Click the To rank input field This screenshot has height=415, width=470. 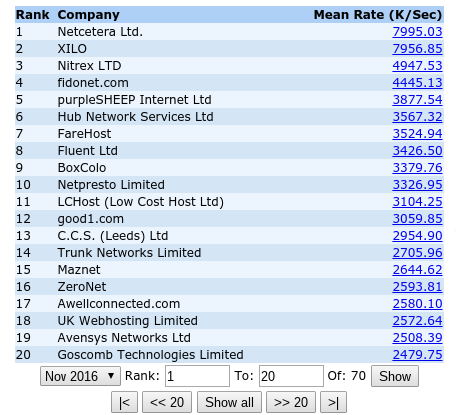pos(291,376)
